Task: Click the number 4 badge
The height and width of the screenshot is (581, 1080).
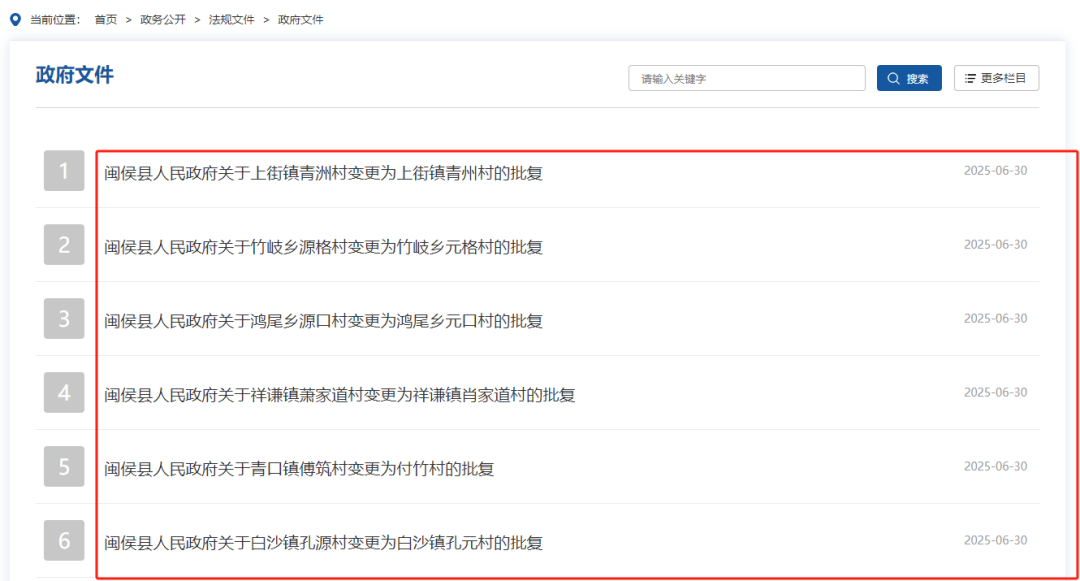Action: pyautogui.click(x=64, y=392)
